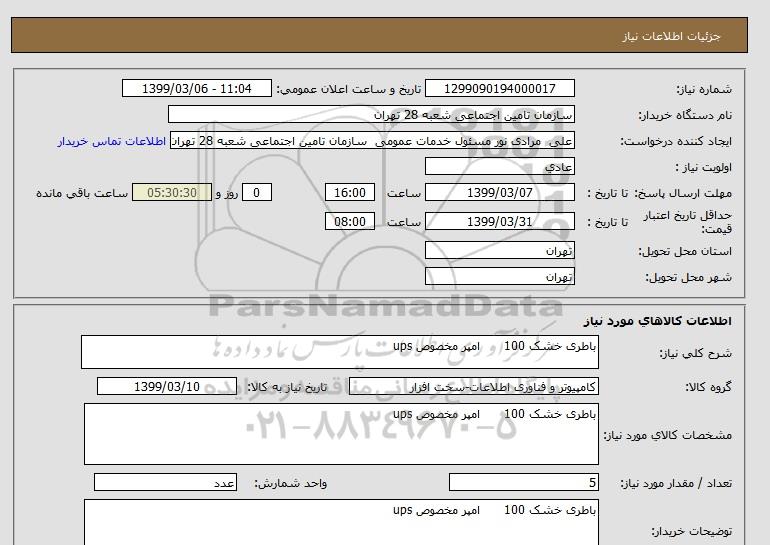This screenshot has width=770, height=545.
Task: Click the گروه کالا label
Action: tap(708, 387)
